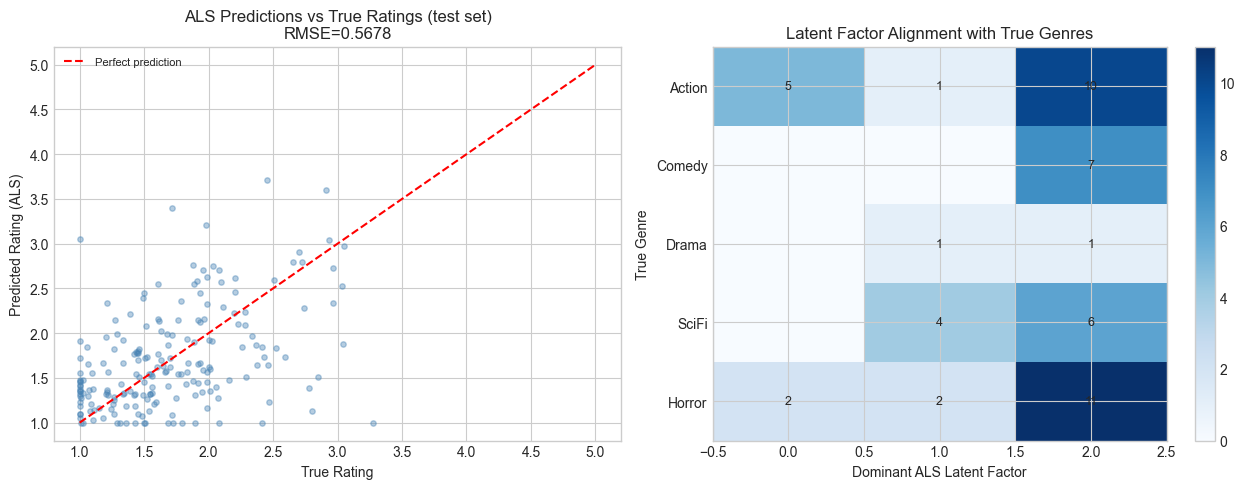1244x489 pixels.
Task: Select the 'SciFi' genre tick label
Action: tap(689, 323)
